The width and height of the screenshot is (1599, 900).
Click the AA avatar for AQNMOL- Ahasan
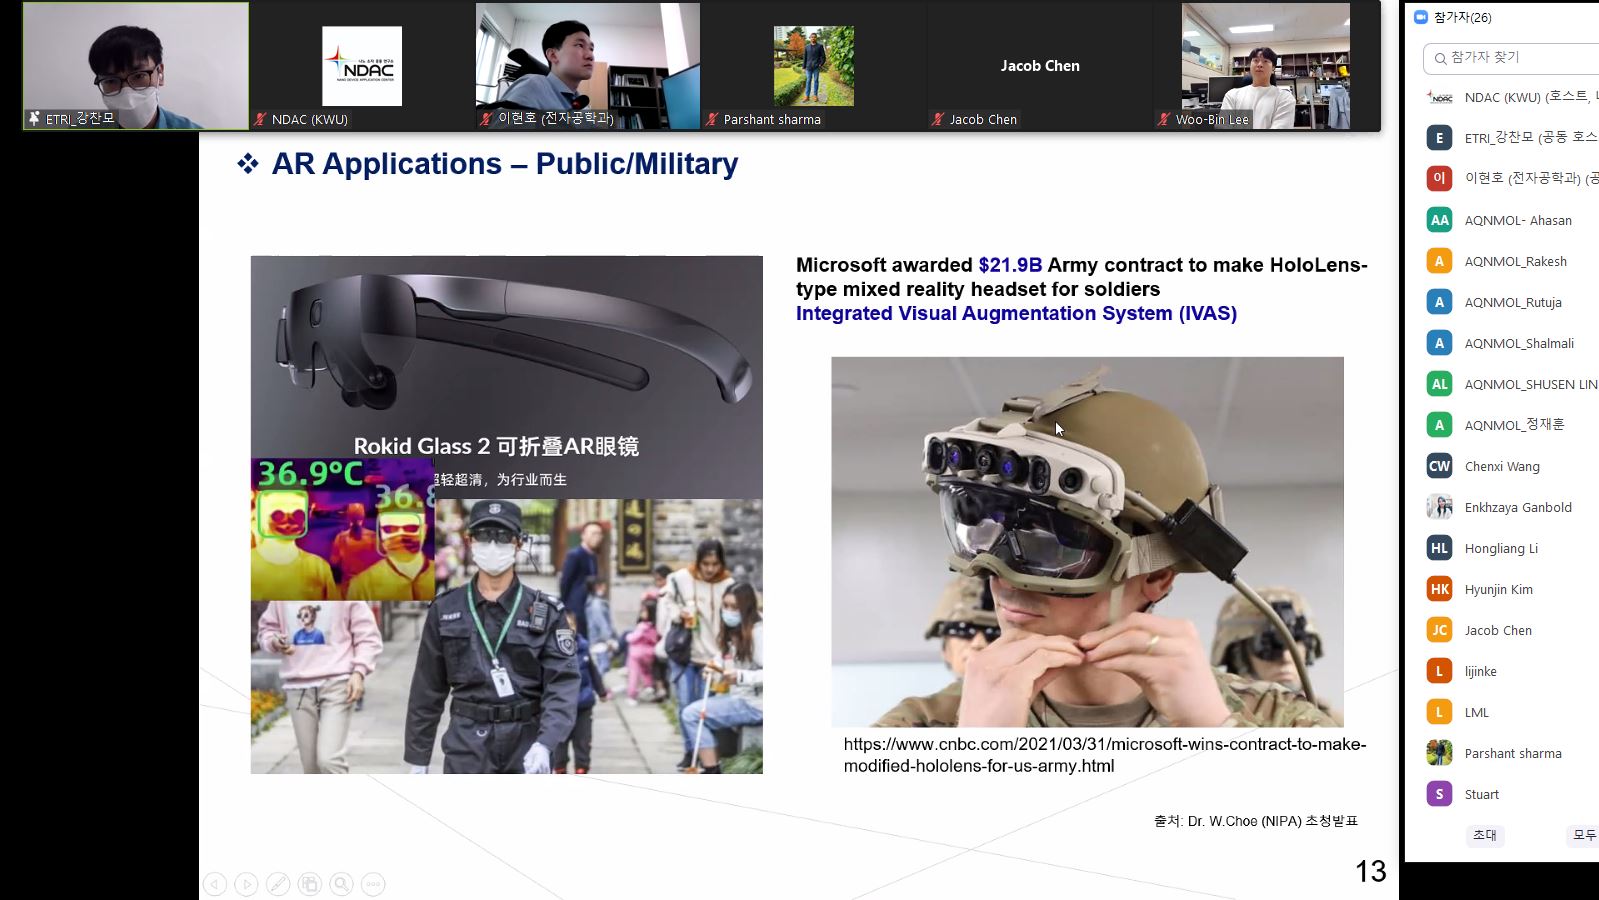(x=1439, y=220)
